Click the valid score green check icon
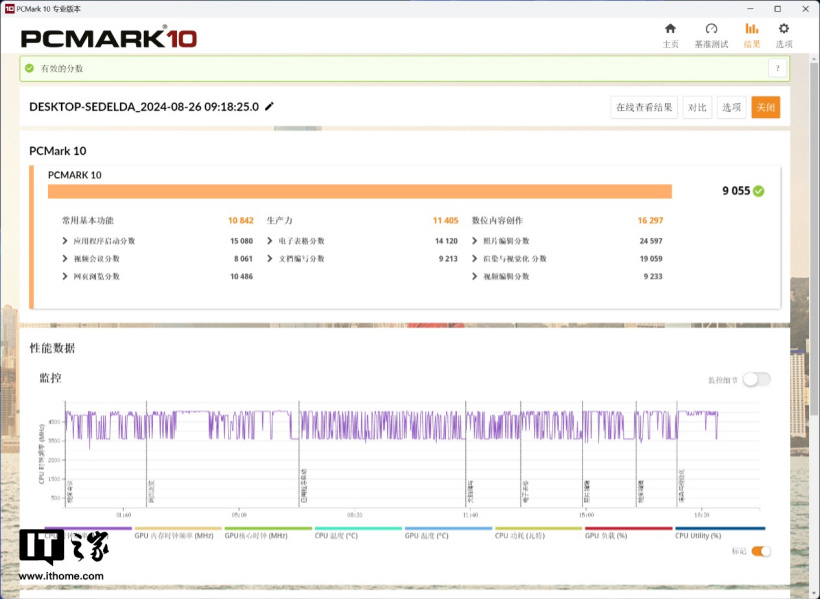This screenshot has height=599, width=820. (x=30, y=68)
